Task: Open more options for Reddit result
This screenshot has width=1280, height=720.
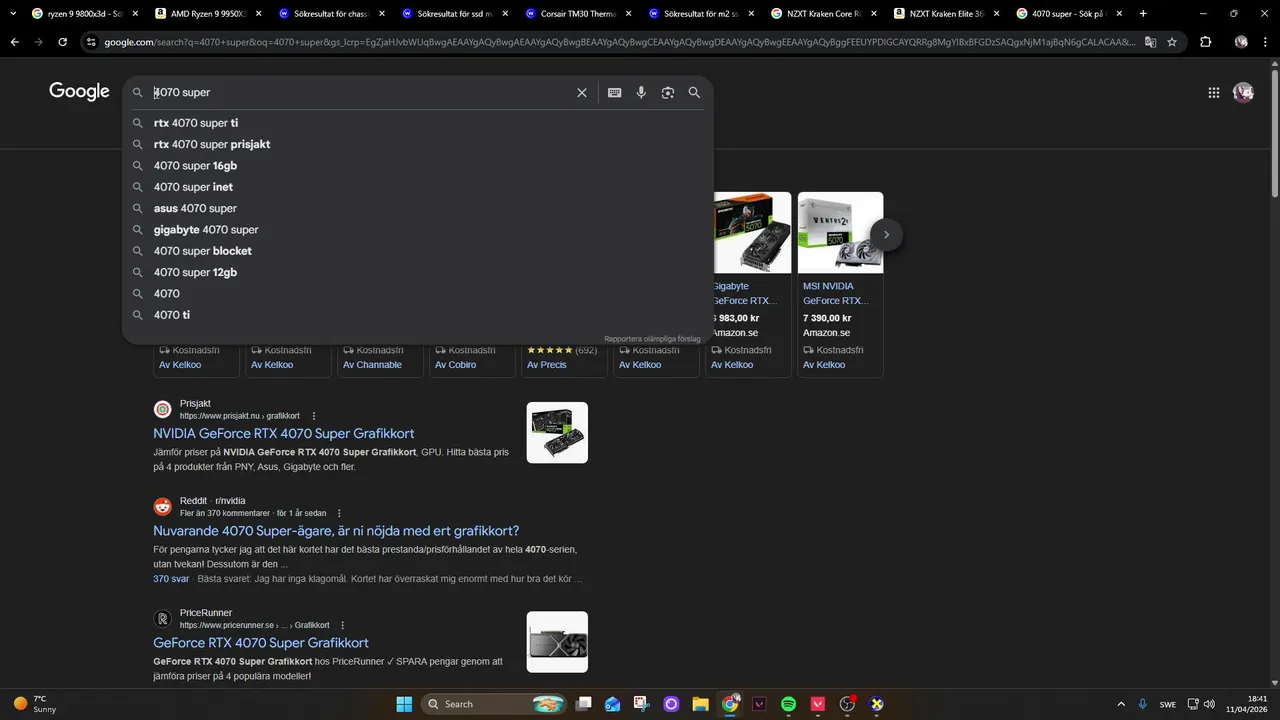Action: click(339, 513)
